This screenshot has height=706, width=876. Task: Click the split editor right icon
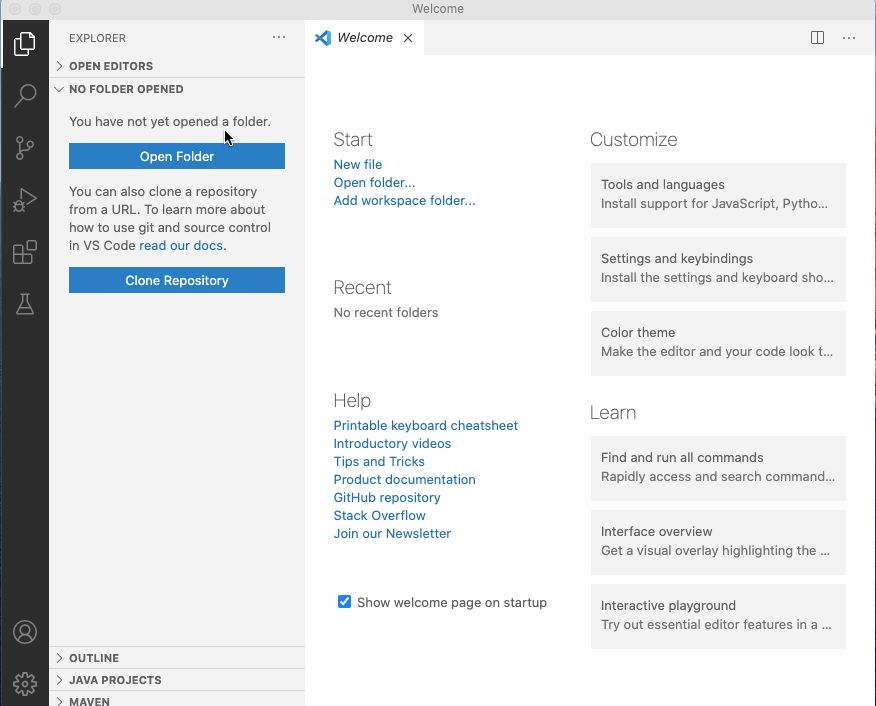(817, 37)
